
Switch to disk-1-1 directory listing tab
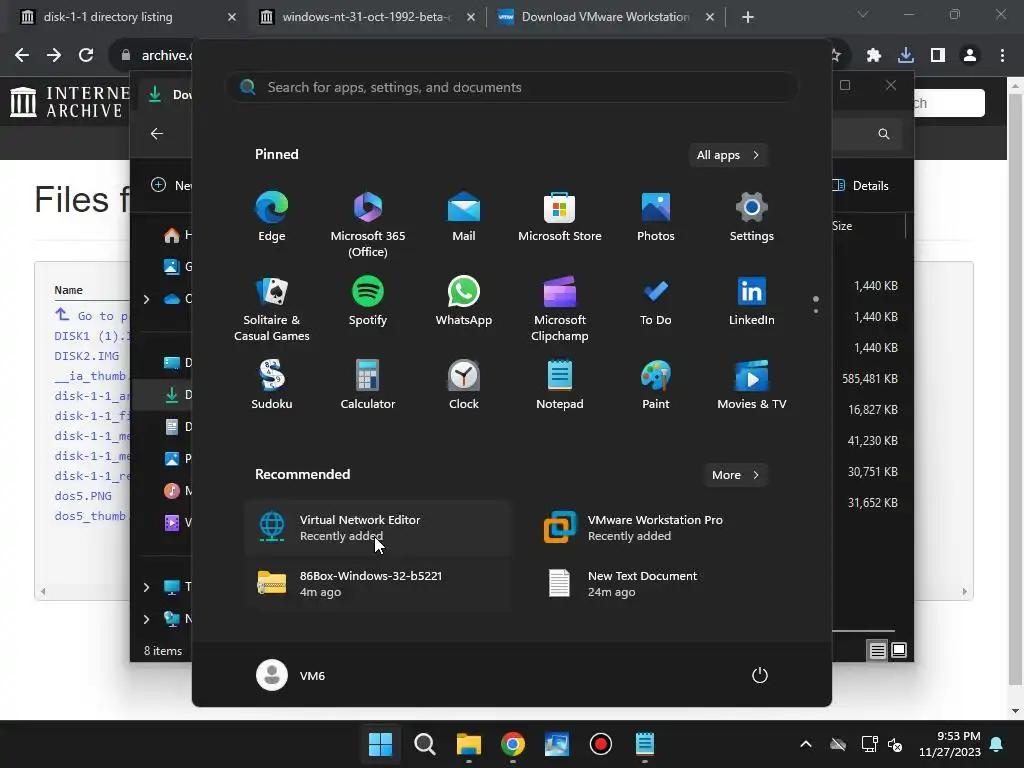tap(127, 17)
